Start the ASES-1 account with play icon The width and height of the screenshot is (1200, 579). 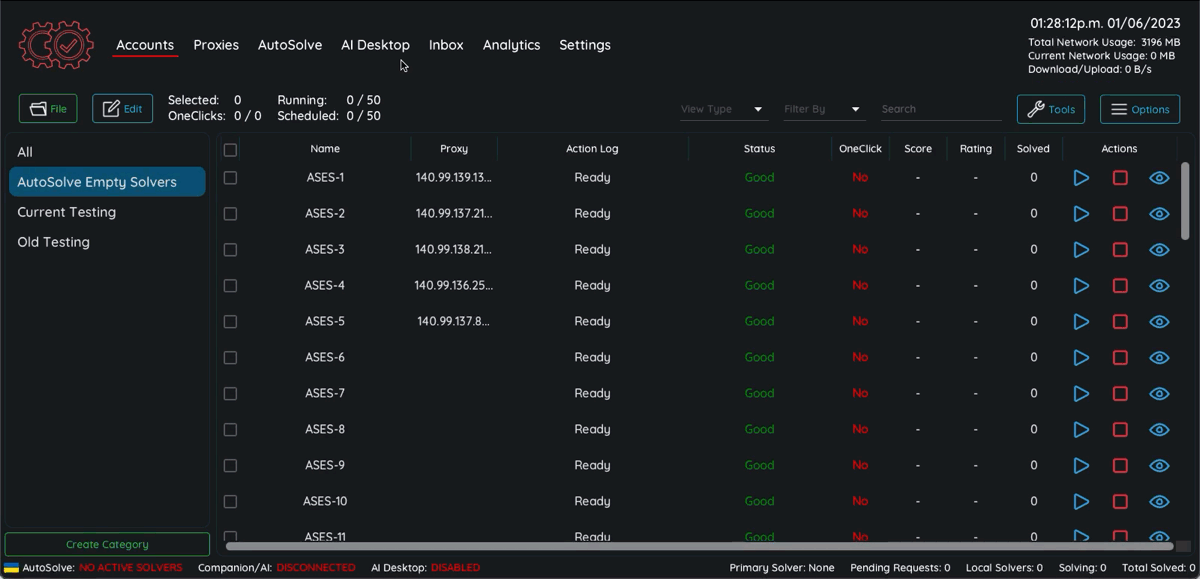pos(1081,178)
